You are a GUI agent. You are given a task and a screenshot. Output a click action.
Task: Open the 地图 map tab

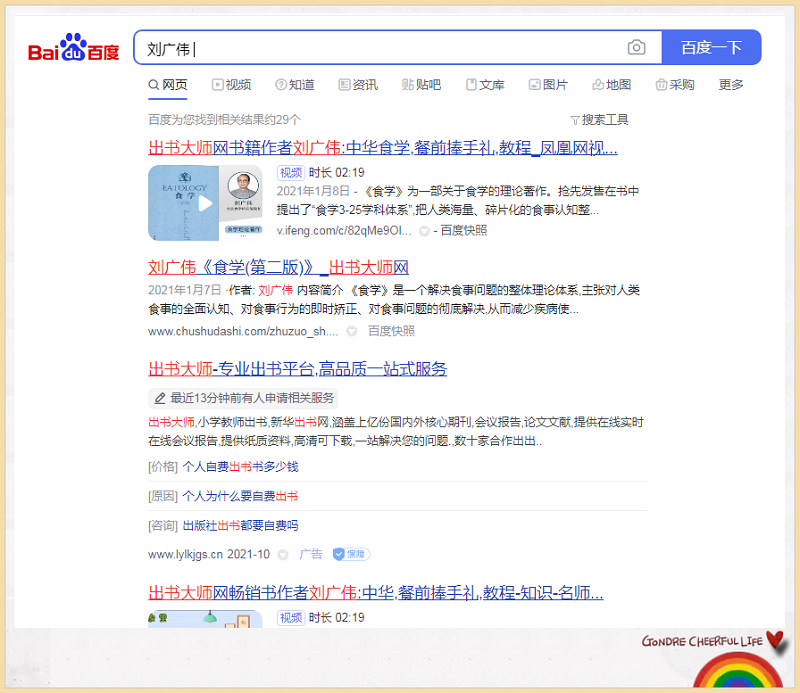(x=611, y=85)
